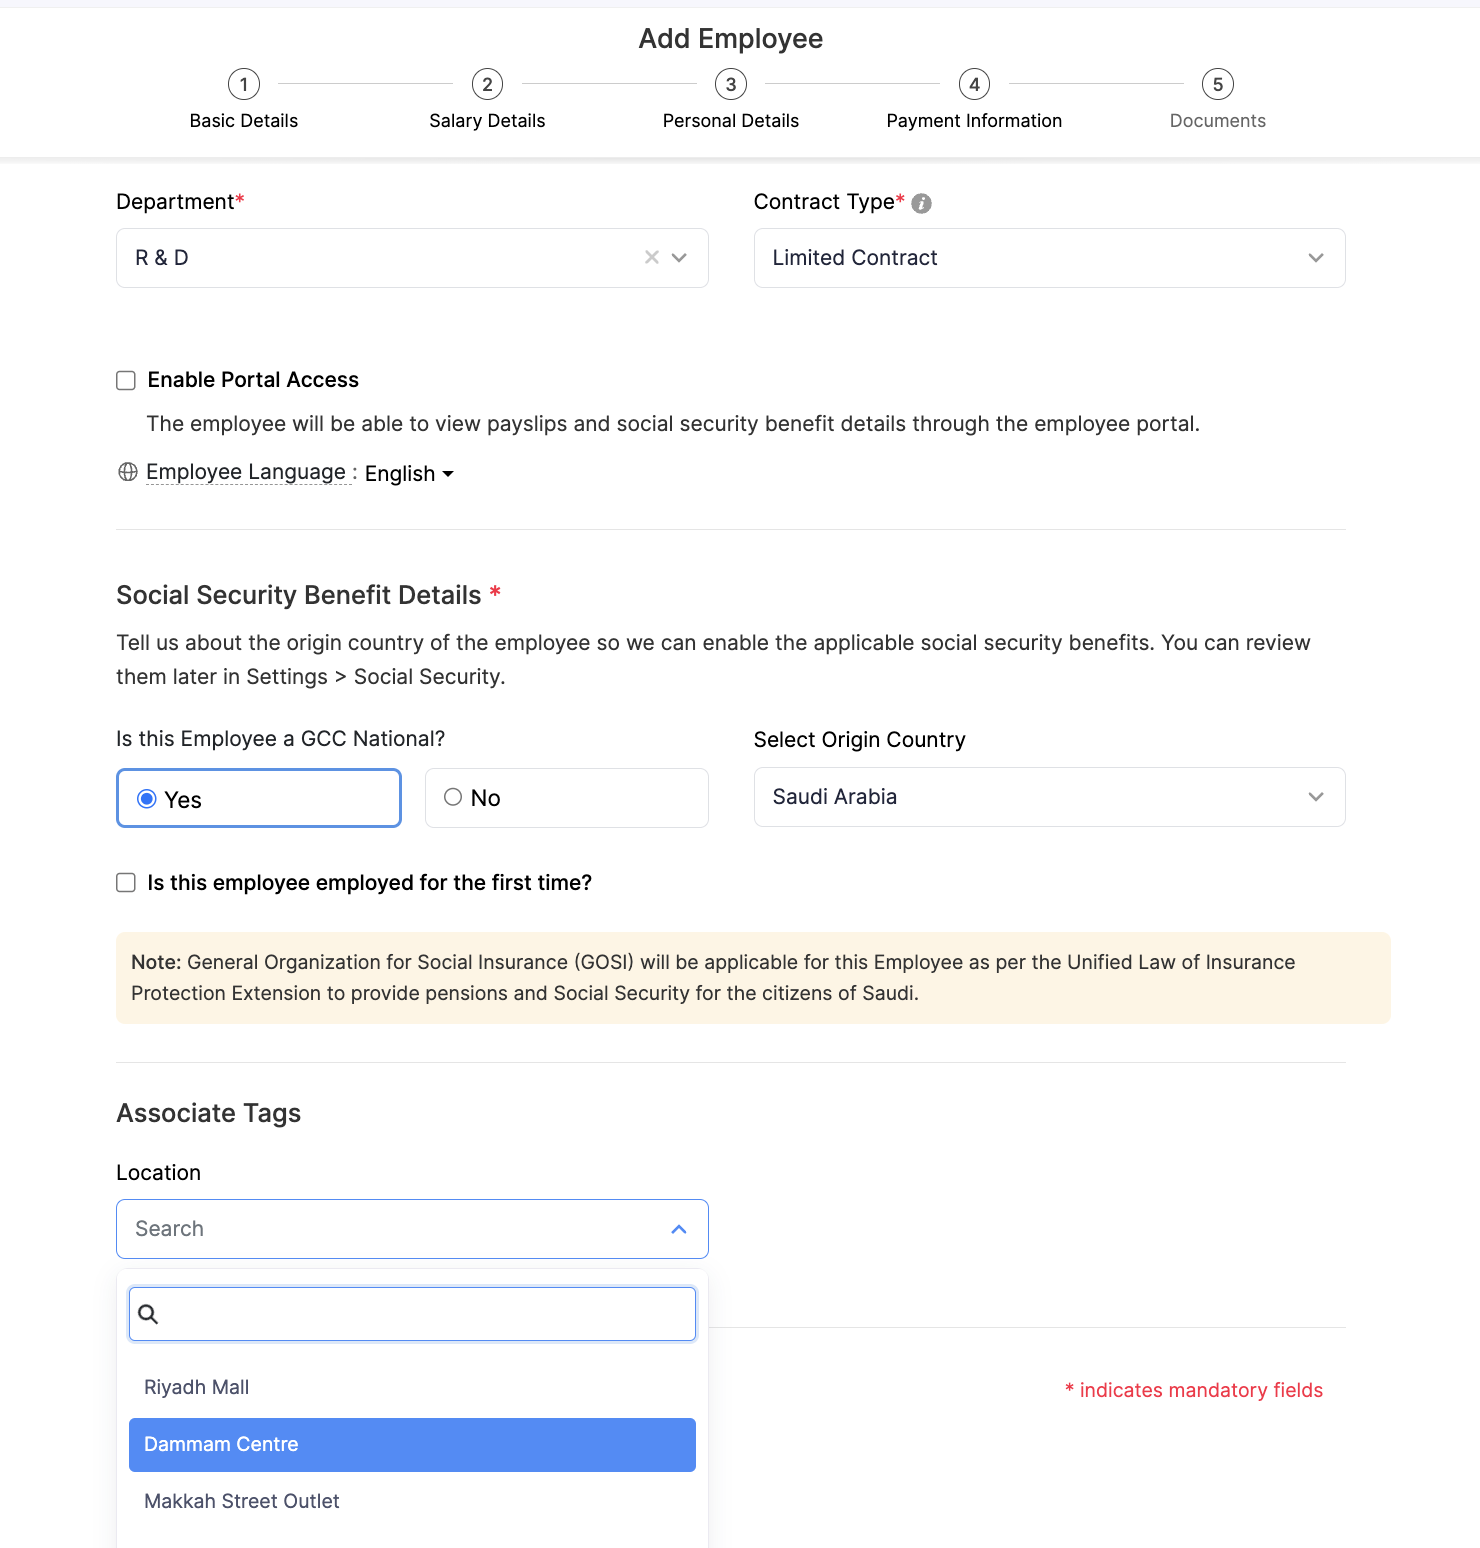Select Dammam Centre from the location list

221,1444
